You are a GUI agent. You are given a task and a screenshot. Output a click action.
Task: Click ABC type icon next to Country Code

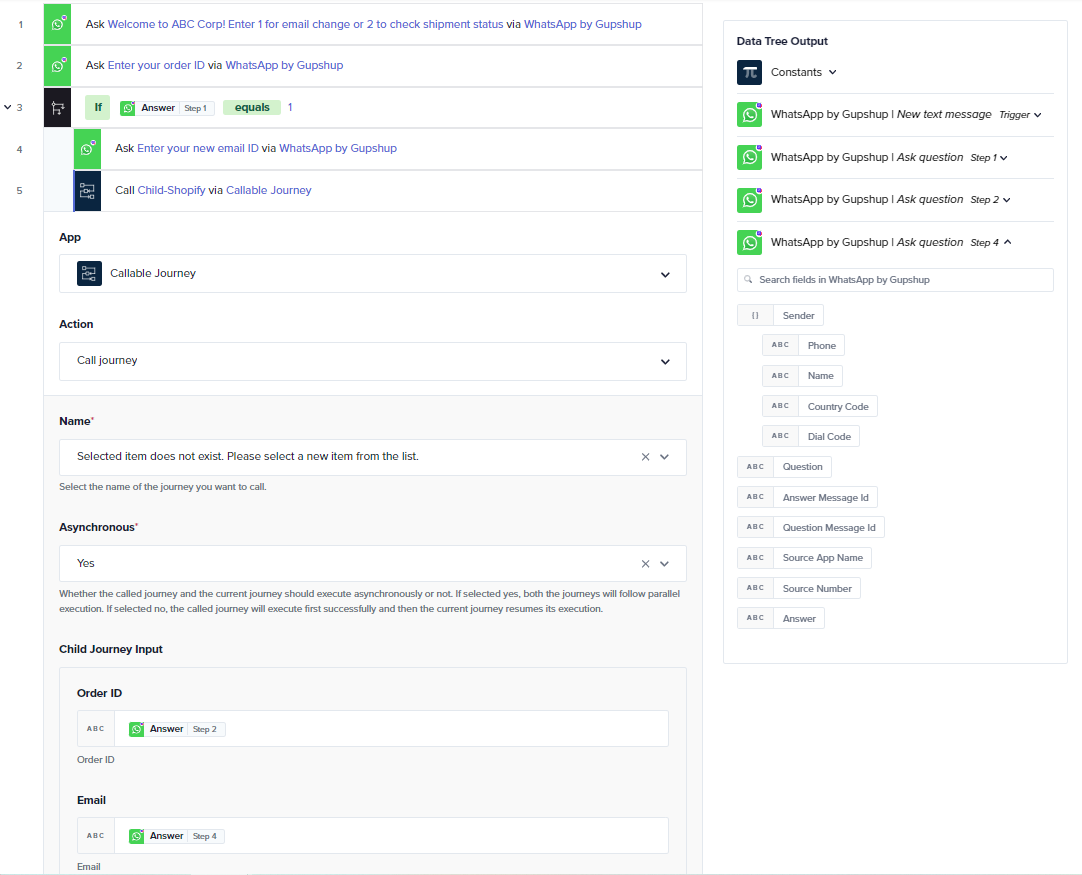(780, 406)
